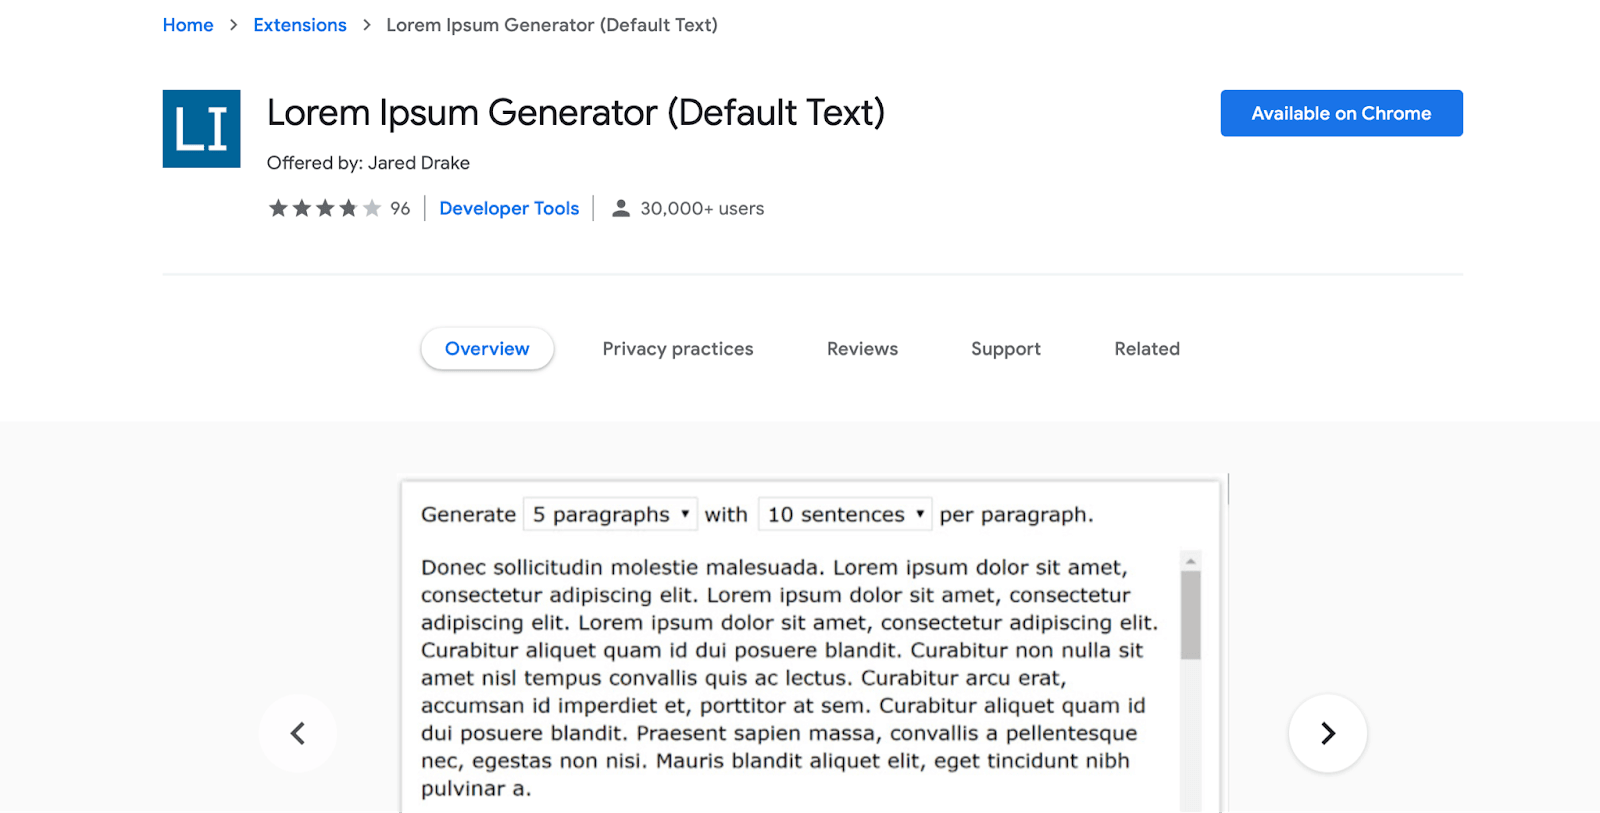Switch to the Reviews tab
Image resolution: width=1600 pixels, height=813 pixels.
click(861, 348)
